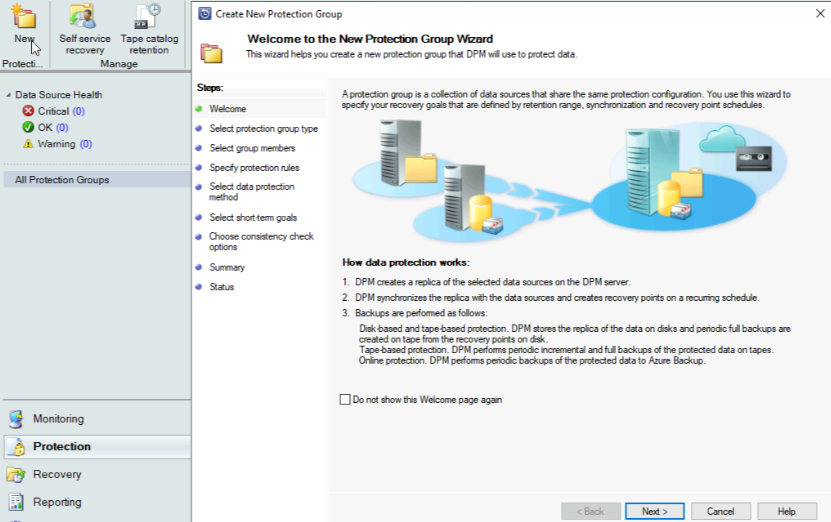Click the Next button

click(x=655, y=511)
